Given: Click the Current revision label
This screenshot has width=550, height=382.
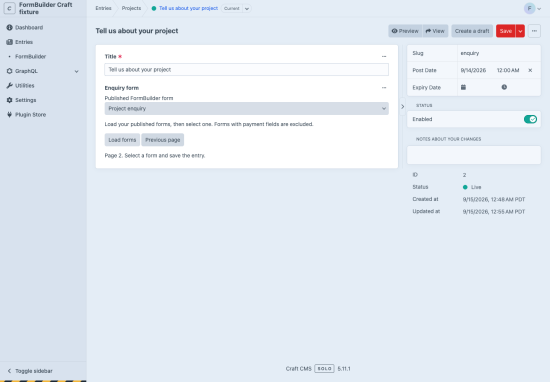Looking at the screenshot, I should click(x=232, y=8).
